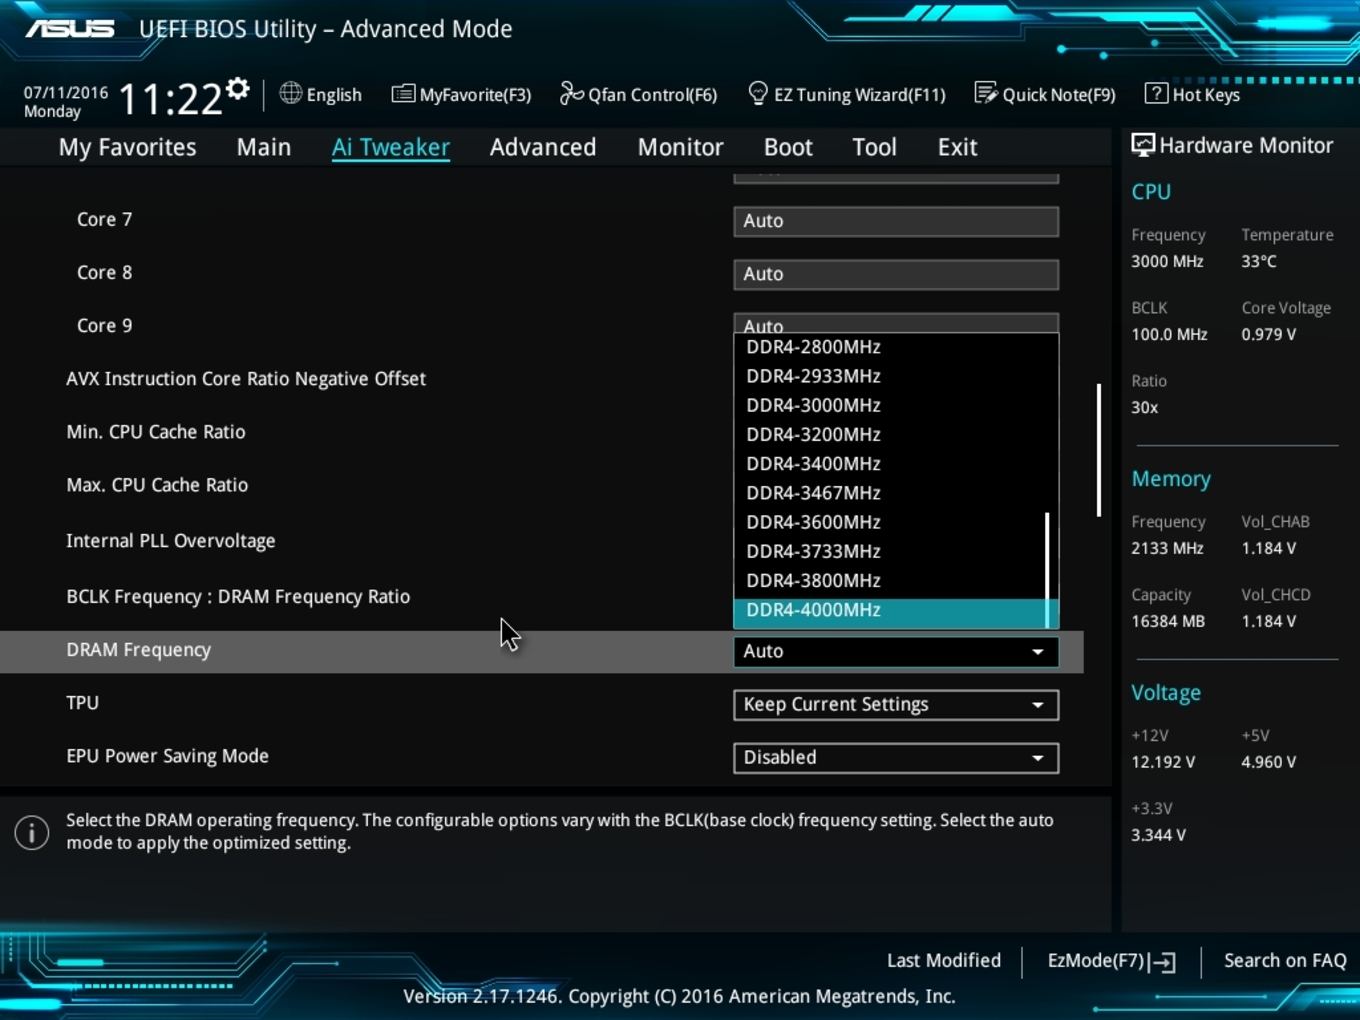Select Core 9 setting label

click(104, 325)
